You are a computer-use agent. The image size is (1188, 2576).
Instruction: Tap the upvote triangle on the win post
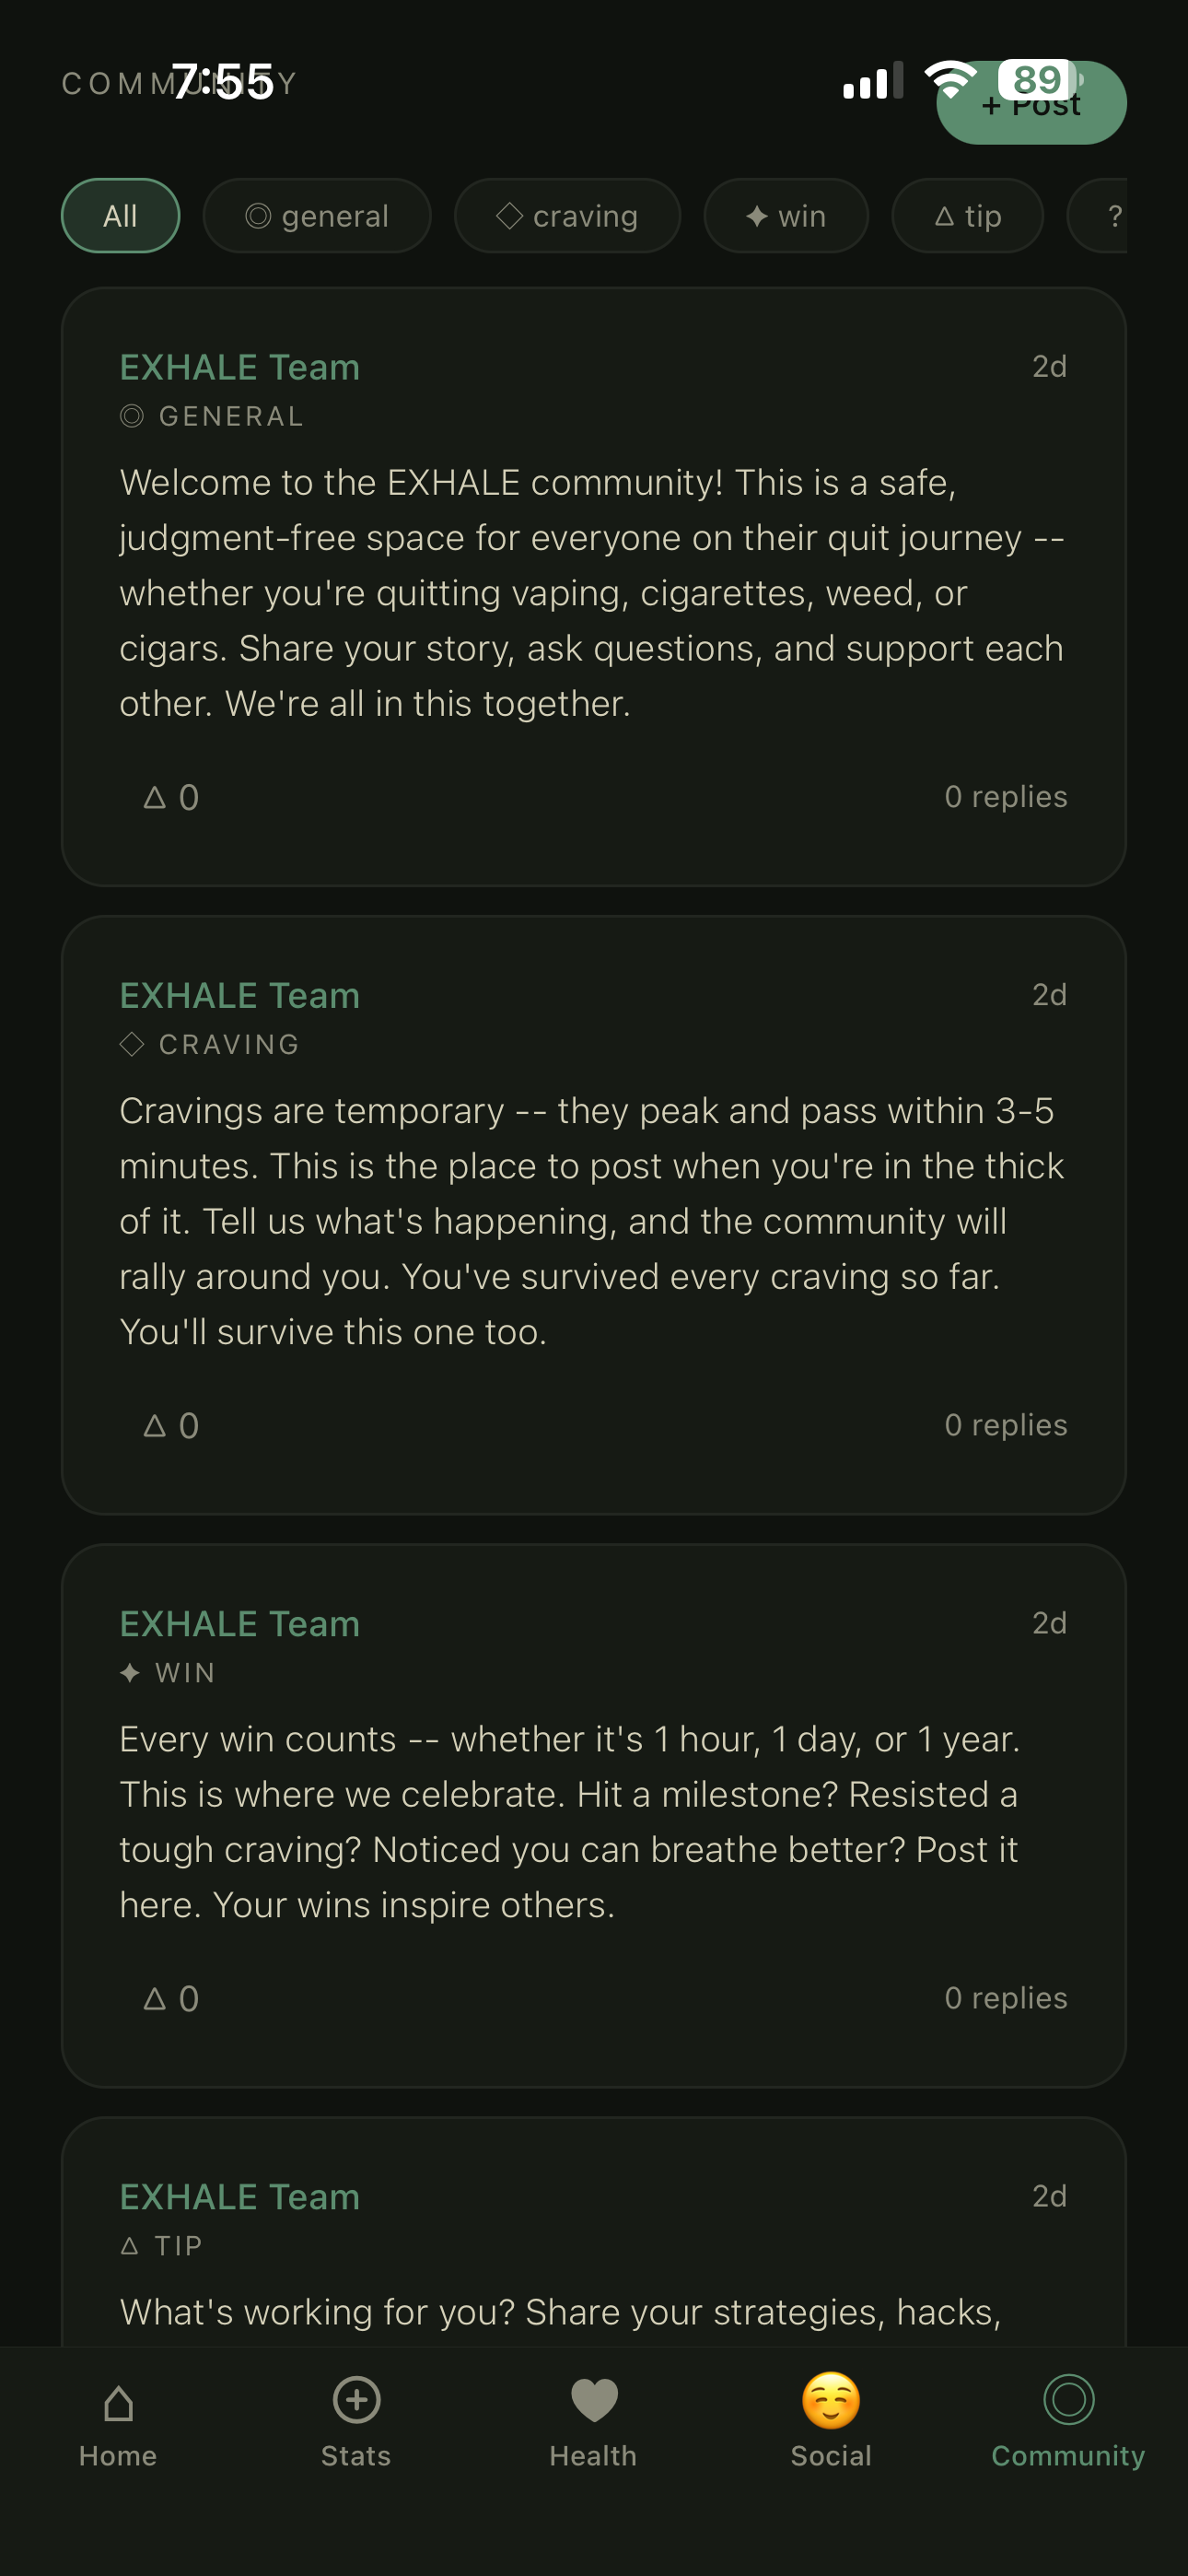156,1997
